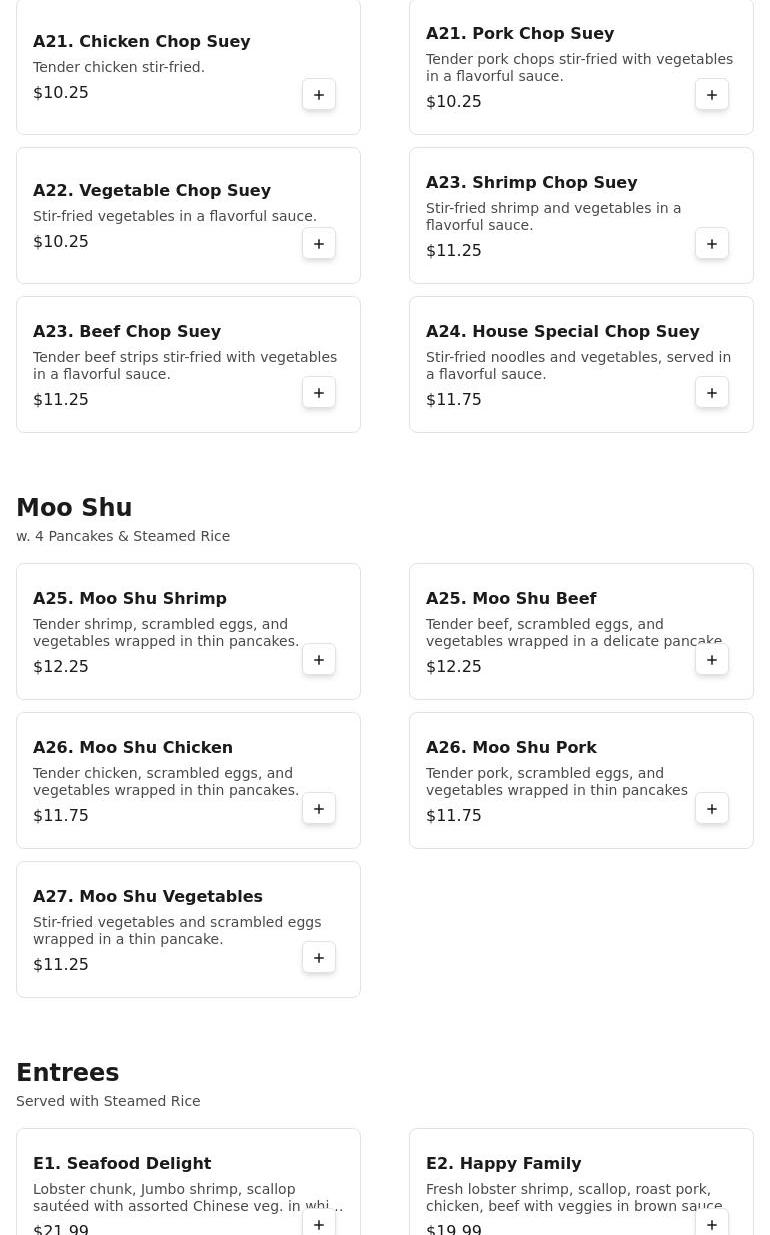Click the Moo Shu section heading
Screen dimensions: 770x1235
[74, 508]
